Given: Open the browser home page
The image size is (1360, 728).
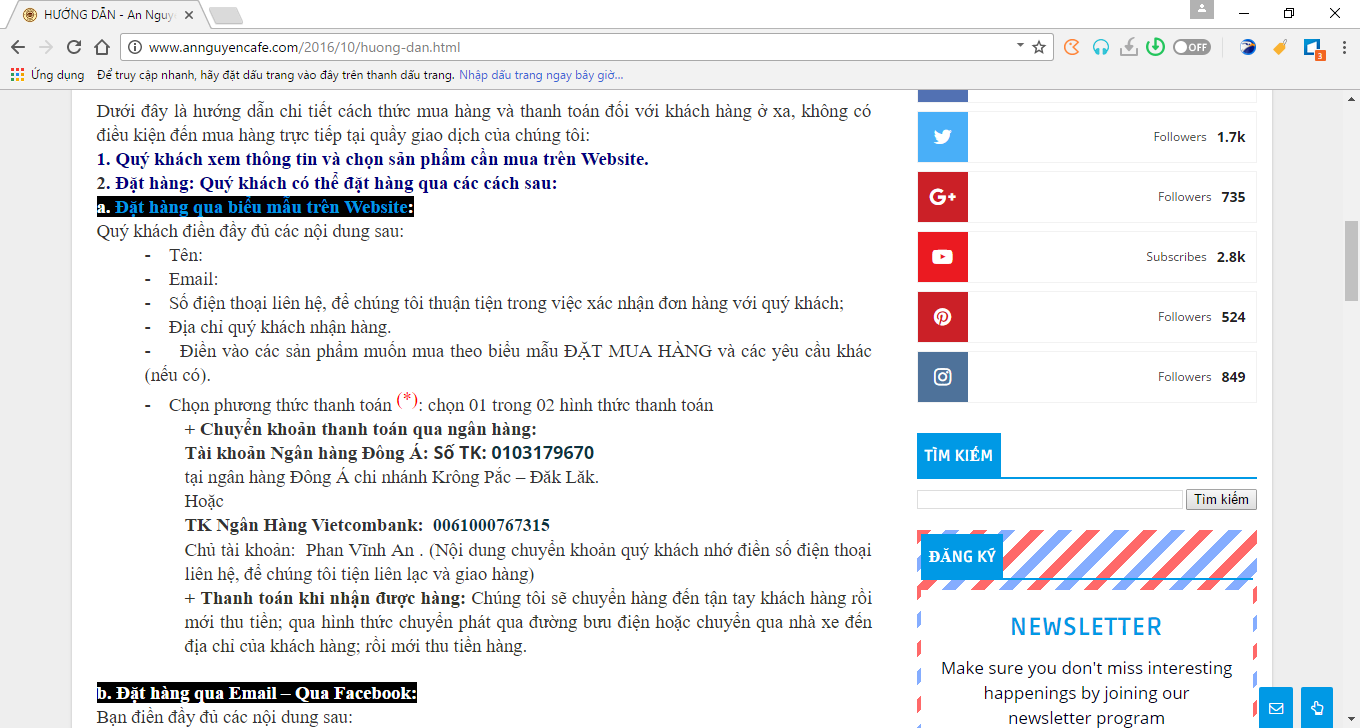Looking at the screenshot, I should coord(102,47).
